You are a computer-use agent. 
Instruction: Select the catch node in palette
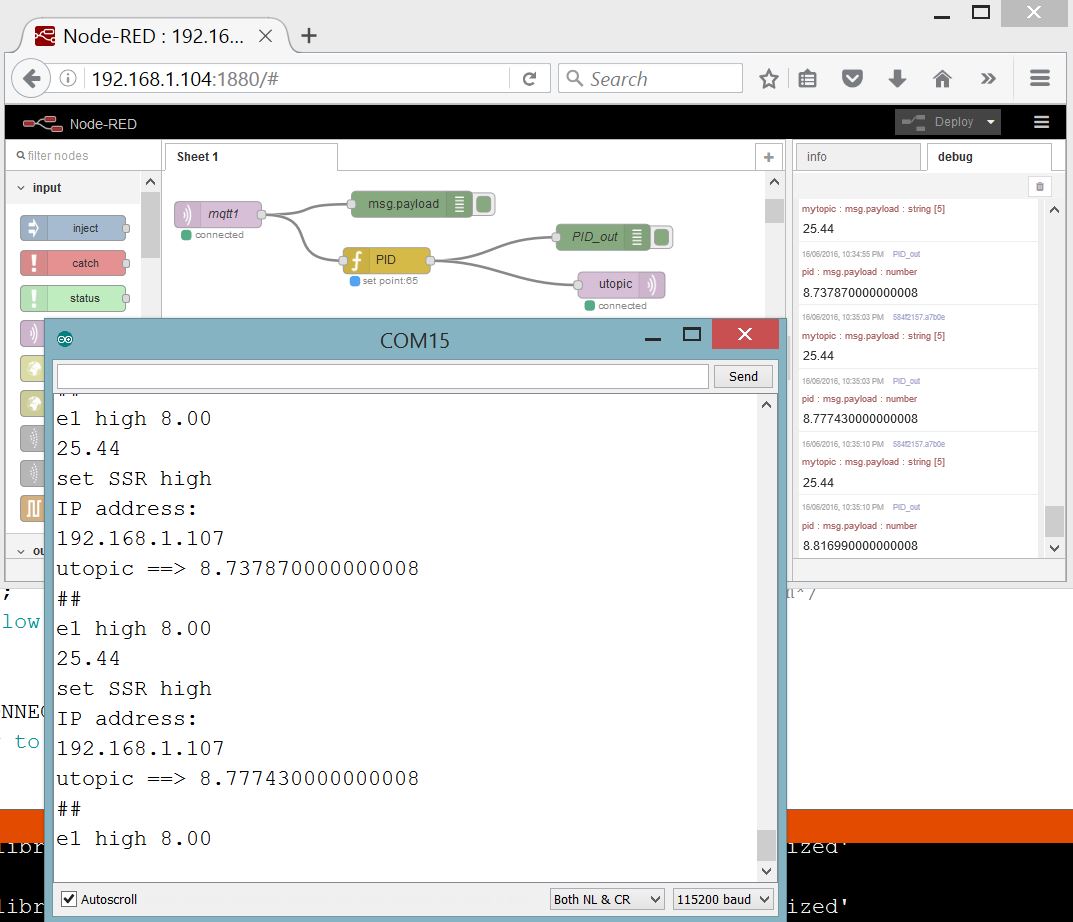pos(74,263)
